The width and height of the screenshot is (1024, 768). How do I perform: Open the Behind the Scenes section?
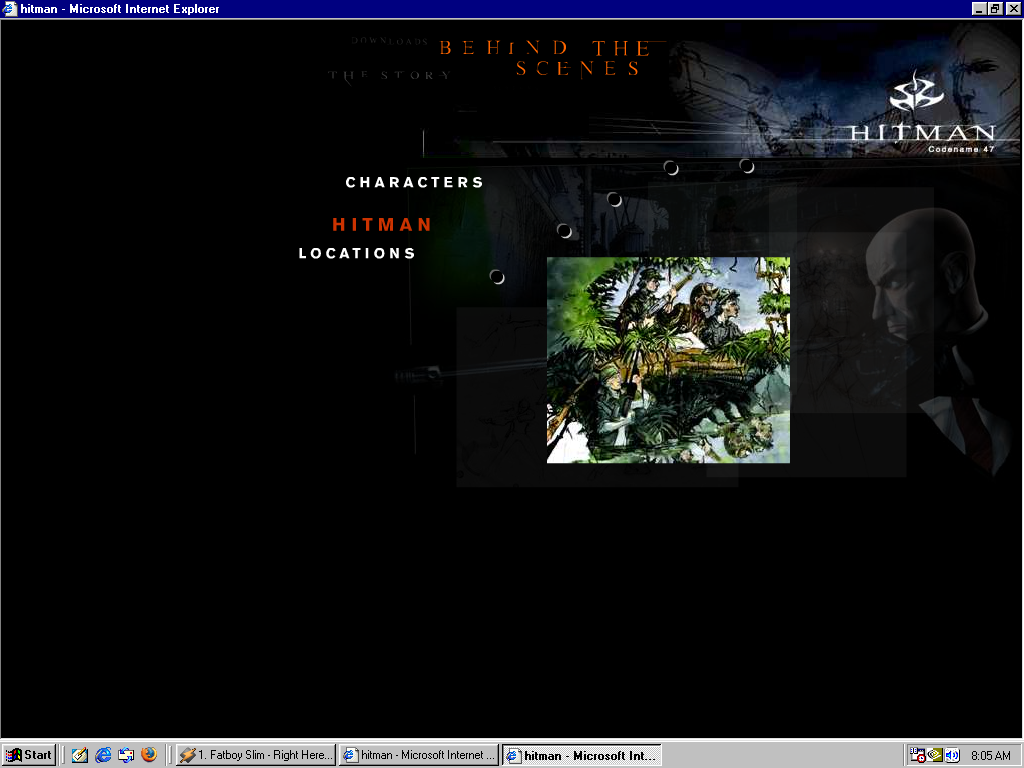pyautogui.click(x=546, y=58)
